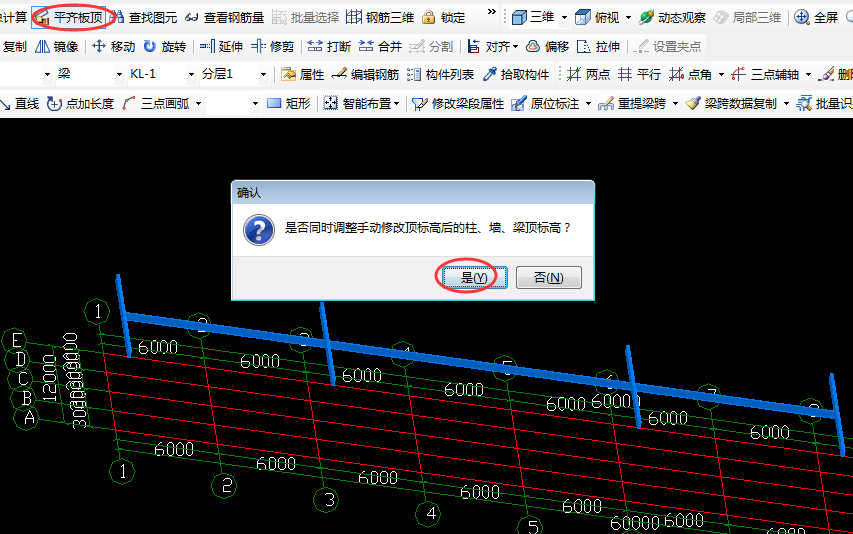Click axis bubble A on the grid
Image resolution: width=853 pixels, height=534 pixels.
27,418
